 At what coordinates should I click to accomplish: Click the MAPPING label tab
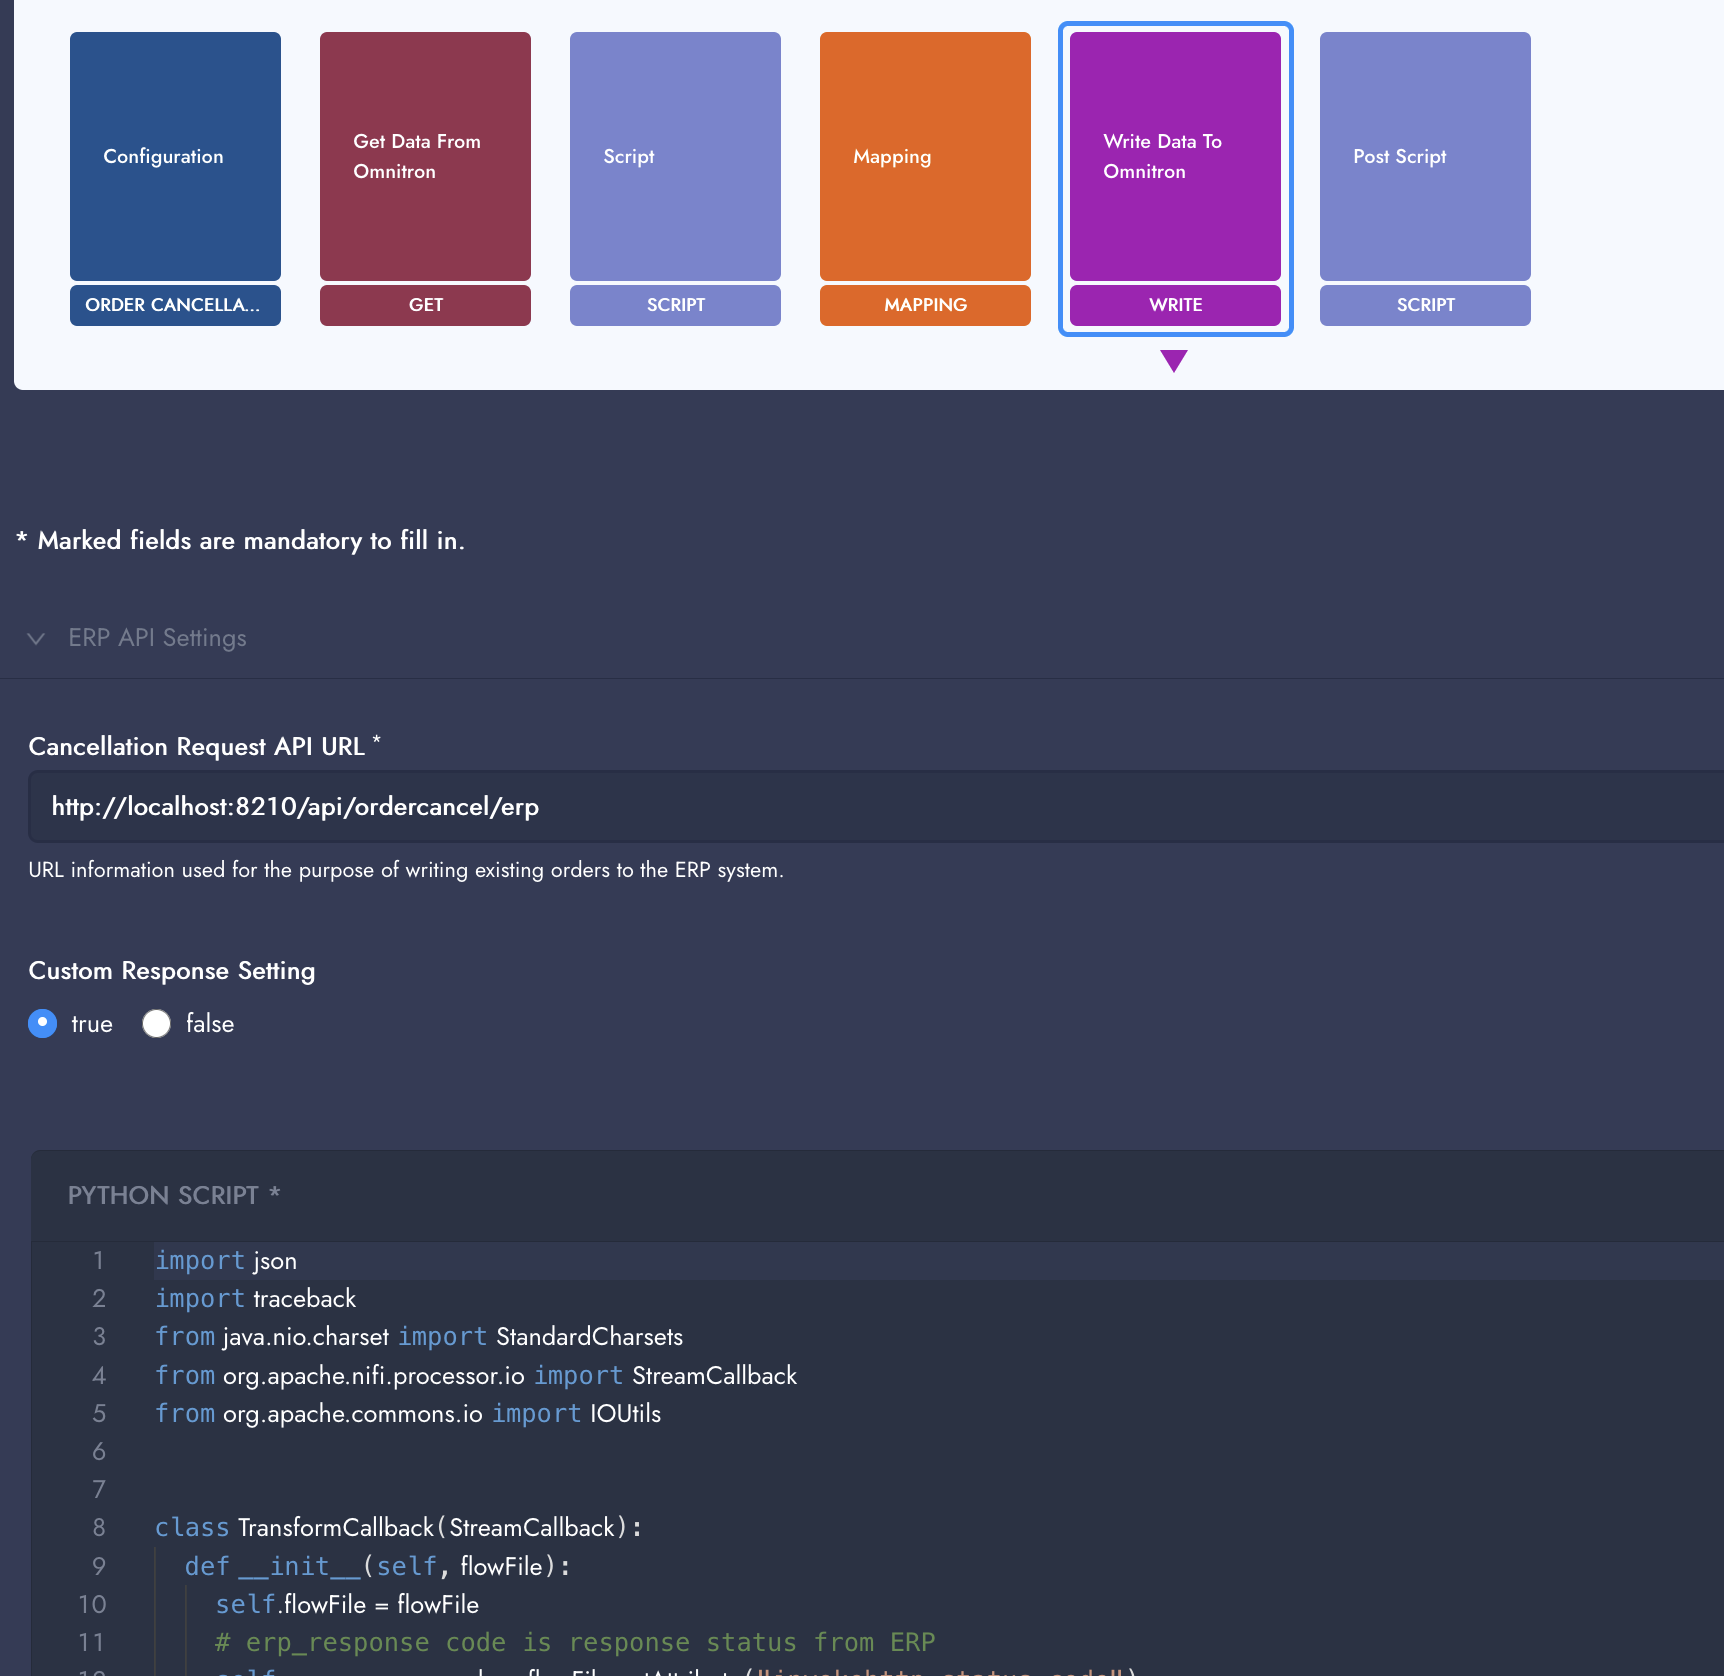point(925,305)
